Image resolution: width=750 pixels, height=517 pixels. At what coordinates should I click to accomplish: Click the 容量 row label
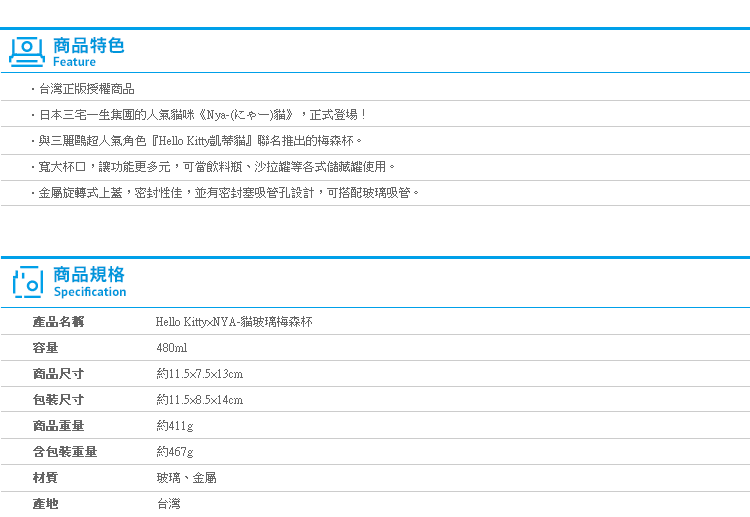45,348
